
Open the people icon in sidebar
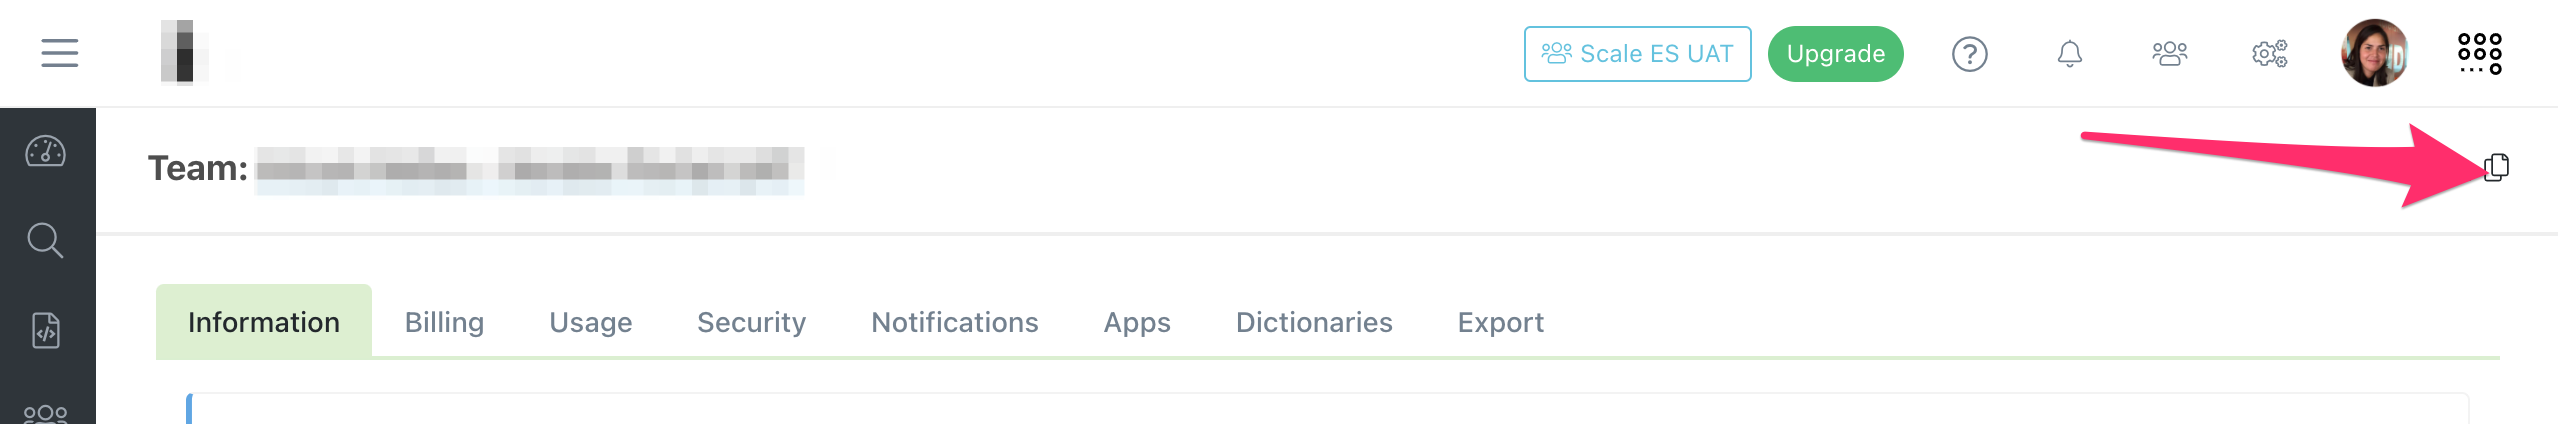click(46, 413)
